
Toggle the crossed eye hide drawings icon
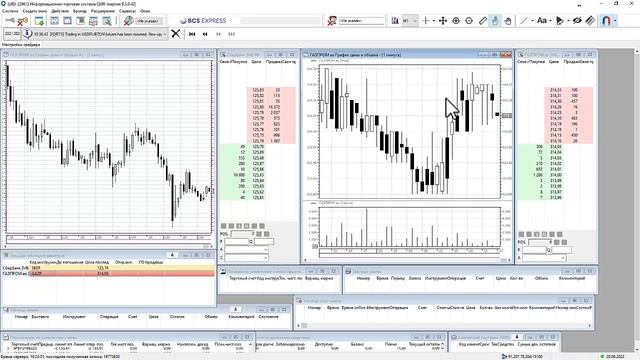coord(577,20)
